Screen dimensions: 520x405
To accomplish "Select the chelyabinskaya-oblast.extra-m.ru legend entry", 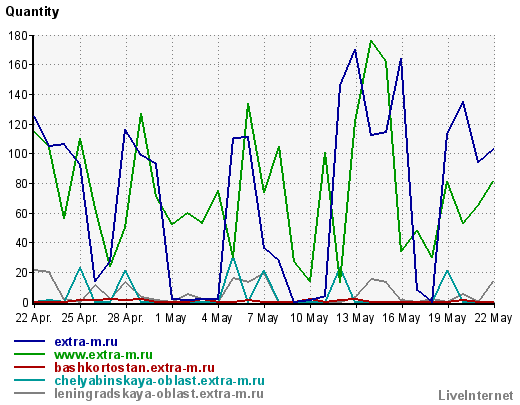I will (x=159, y=381).
